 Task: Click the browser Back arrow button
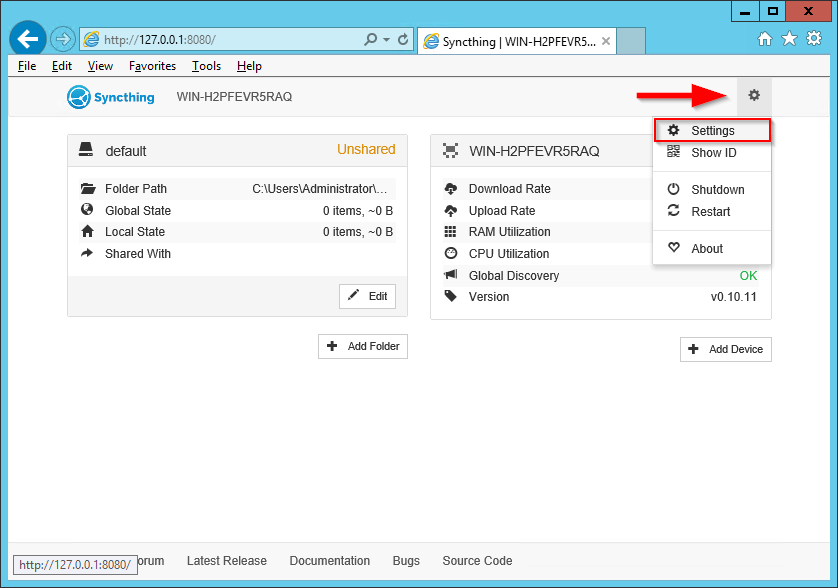28,39
